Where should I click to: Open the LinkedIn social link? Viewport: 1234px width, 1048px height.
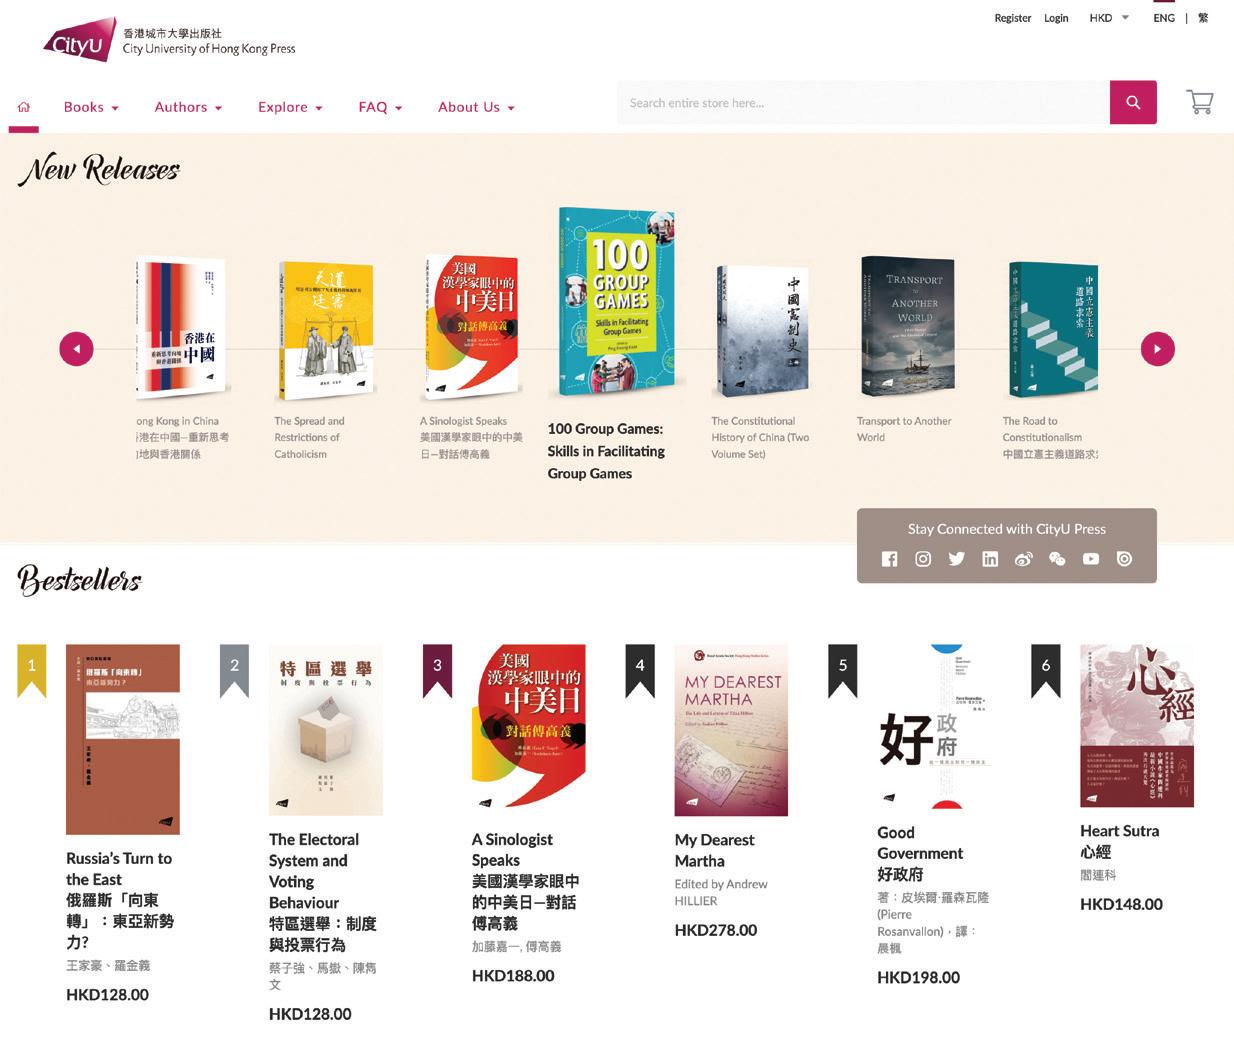click(x=990, y=559)
